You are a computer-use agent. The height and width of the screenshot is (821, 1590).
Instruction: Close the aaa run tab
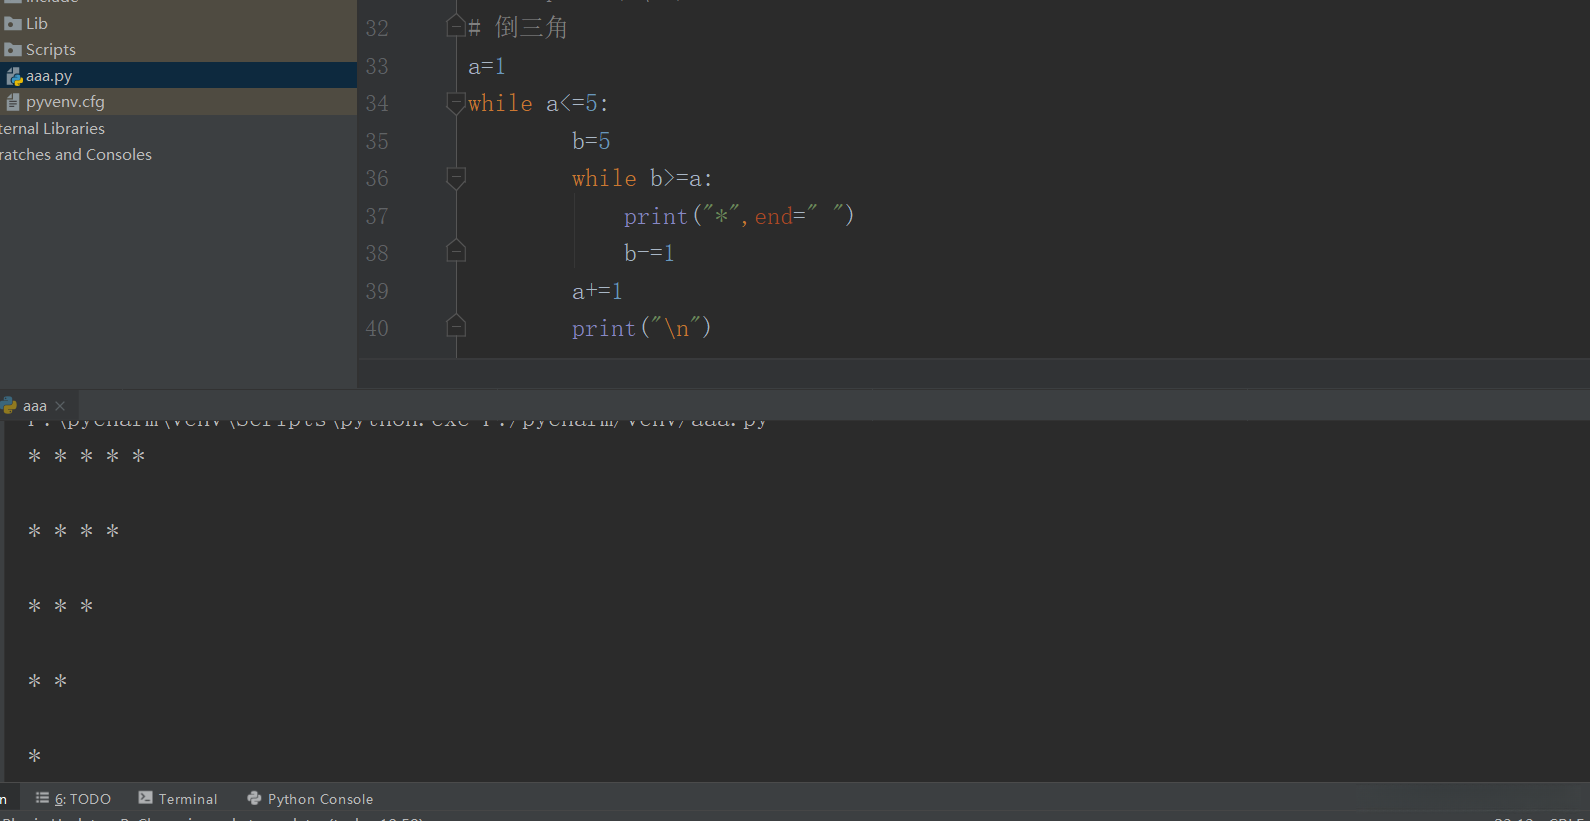click(x=60, y=406)
